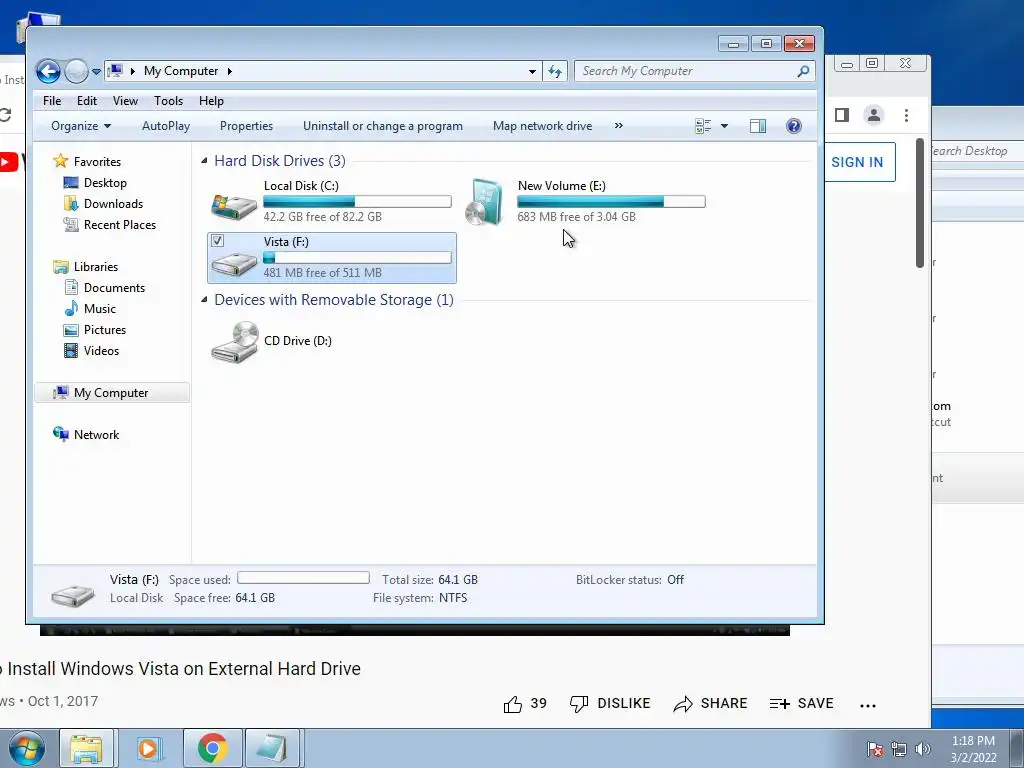Collapse Devices with Removable Storage group
This screenshot has width=1024, height=768.
coord(204,300)
